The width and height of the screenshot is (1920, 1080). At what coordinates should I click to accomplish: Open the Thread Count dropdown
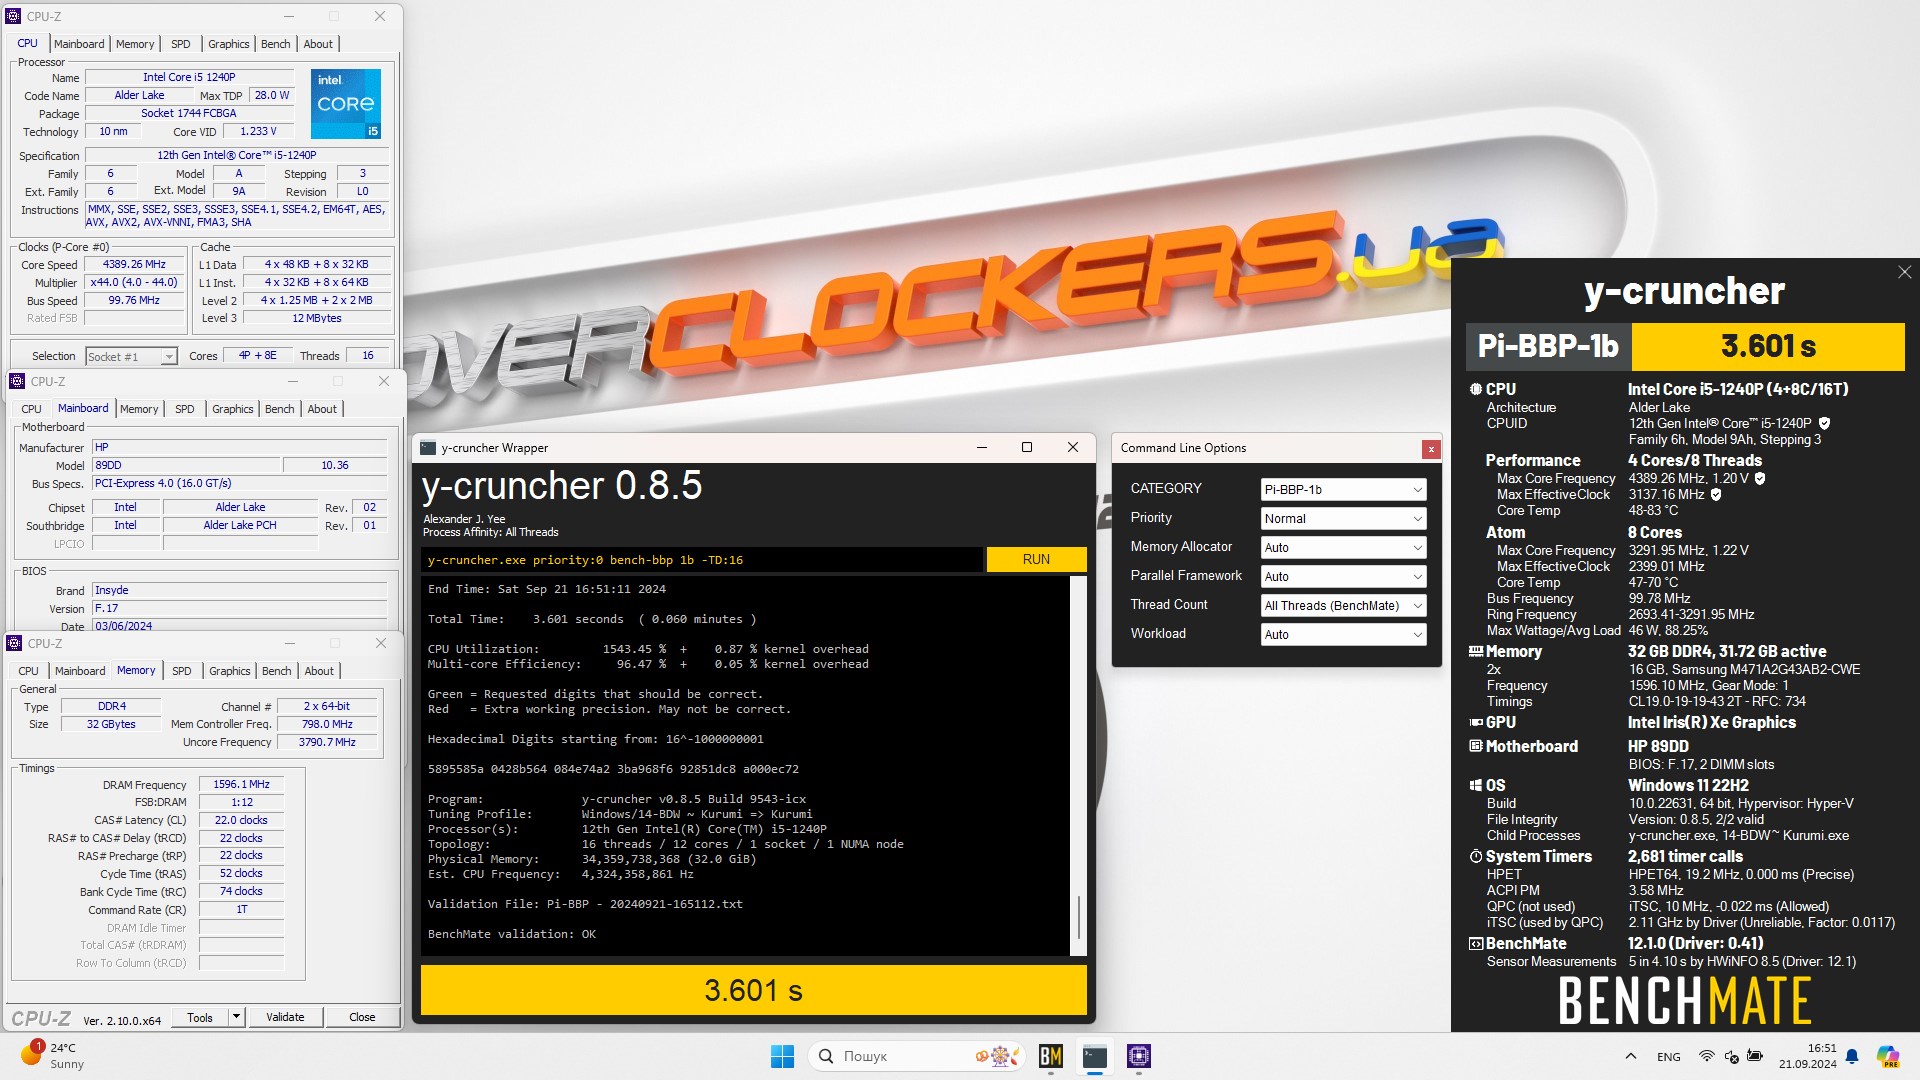point(1343,605)
